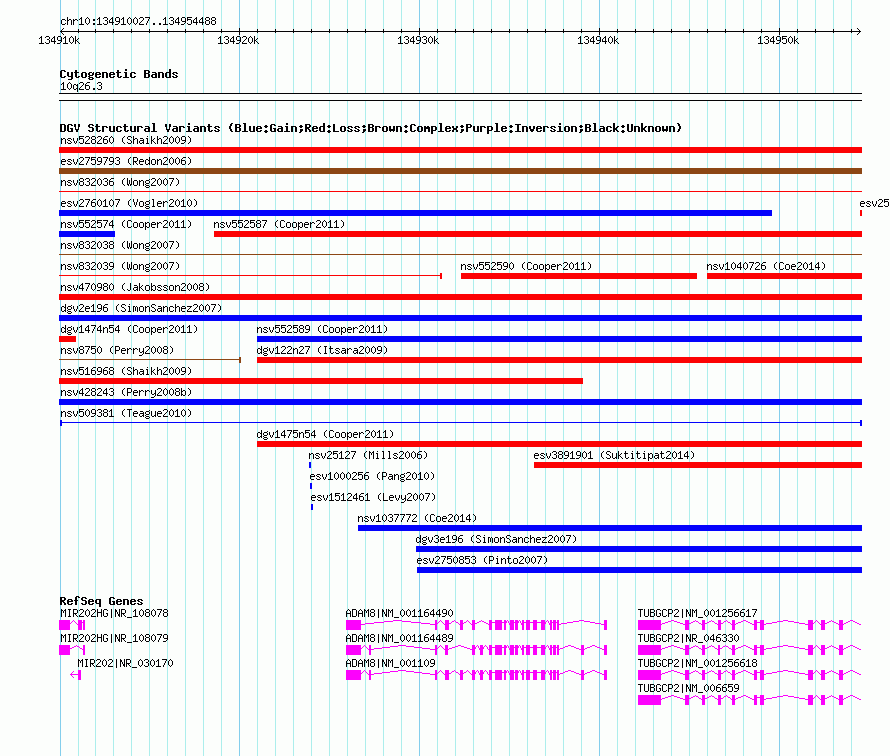Click the esv3891901 (Suktitipat2014) label
Viewport: 890px width, 756px height.
(614, 455)
